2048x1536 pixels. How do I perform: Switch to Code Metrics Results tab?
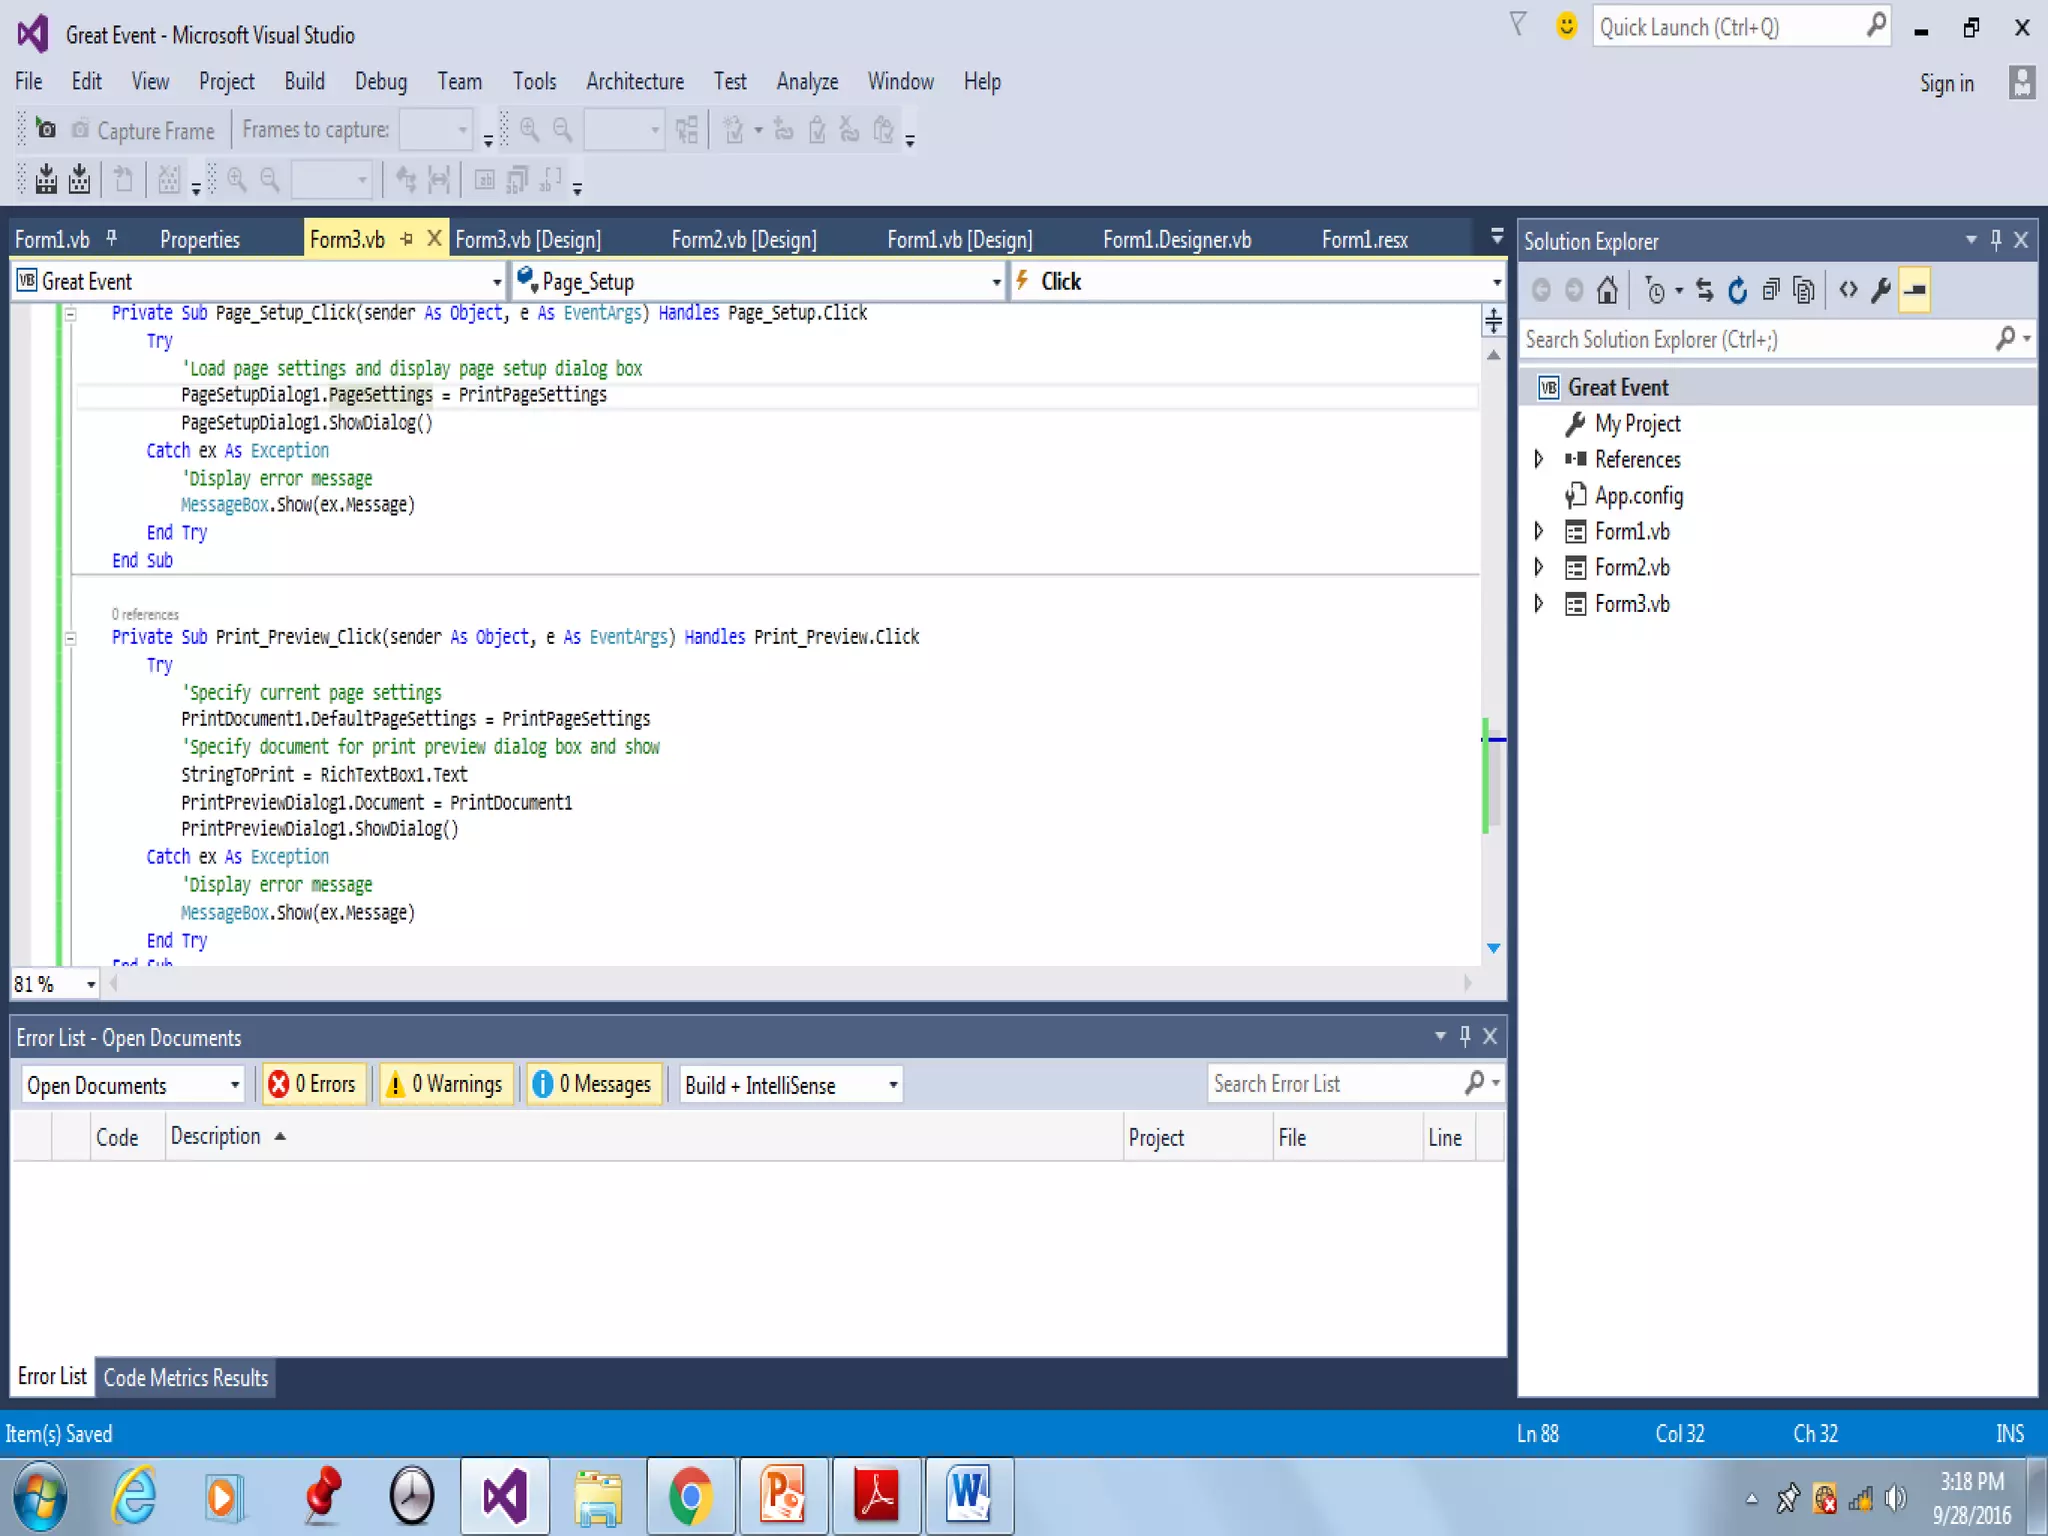click(x=186, y=1378)
